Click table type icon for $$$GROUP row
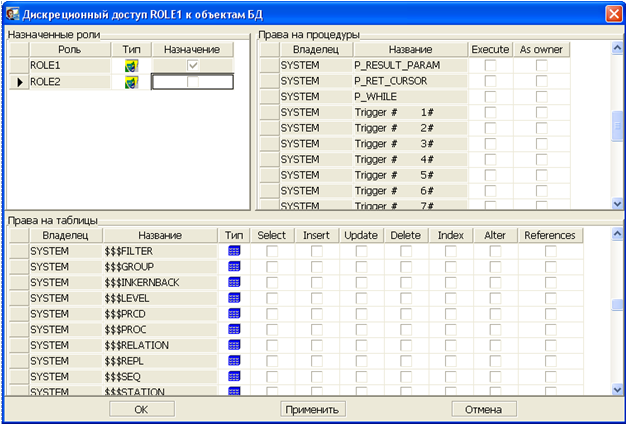The image size is (626, 425). 234,267
